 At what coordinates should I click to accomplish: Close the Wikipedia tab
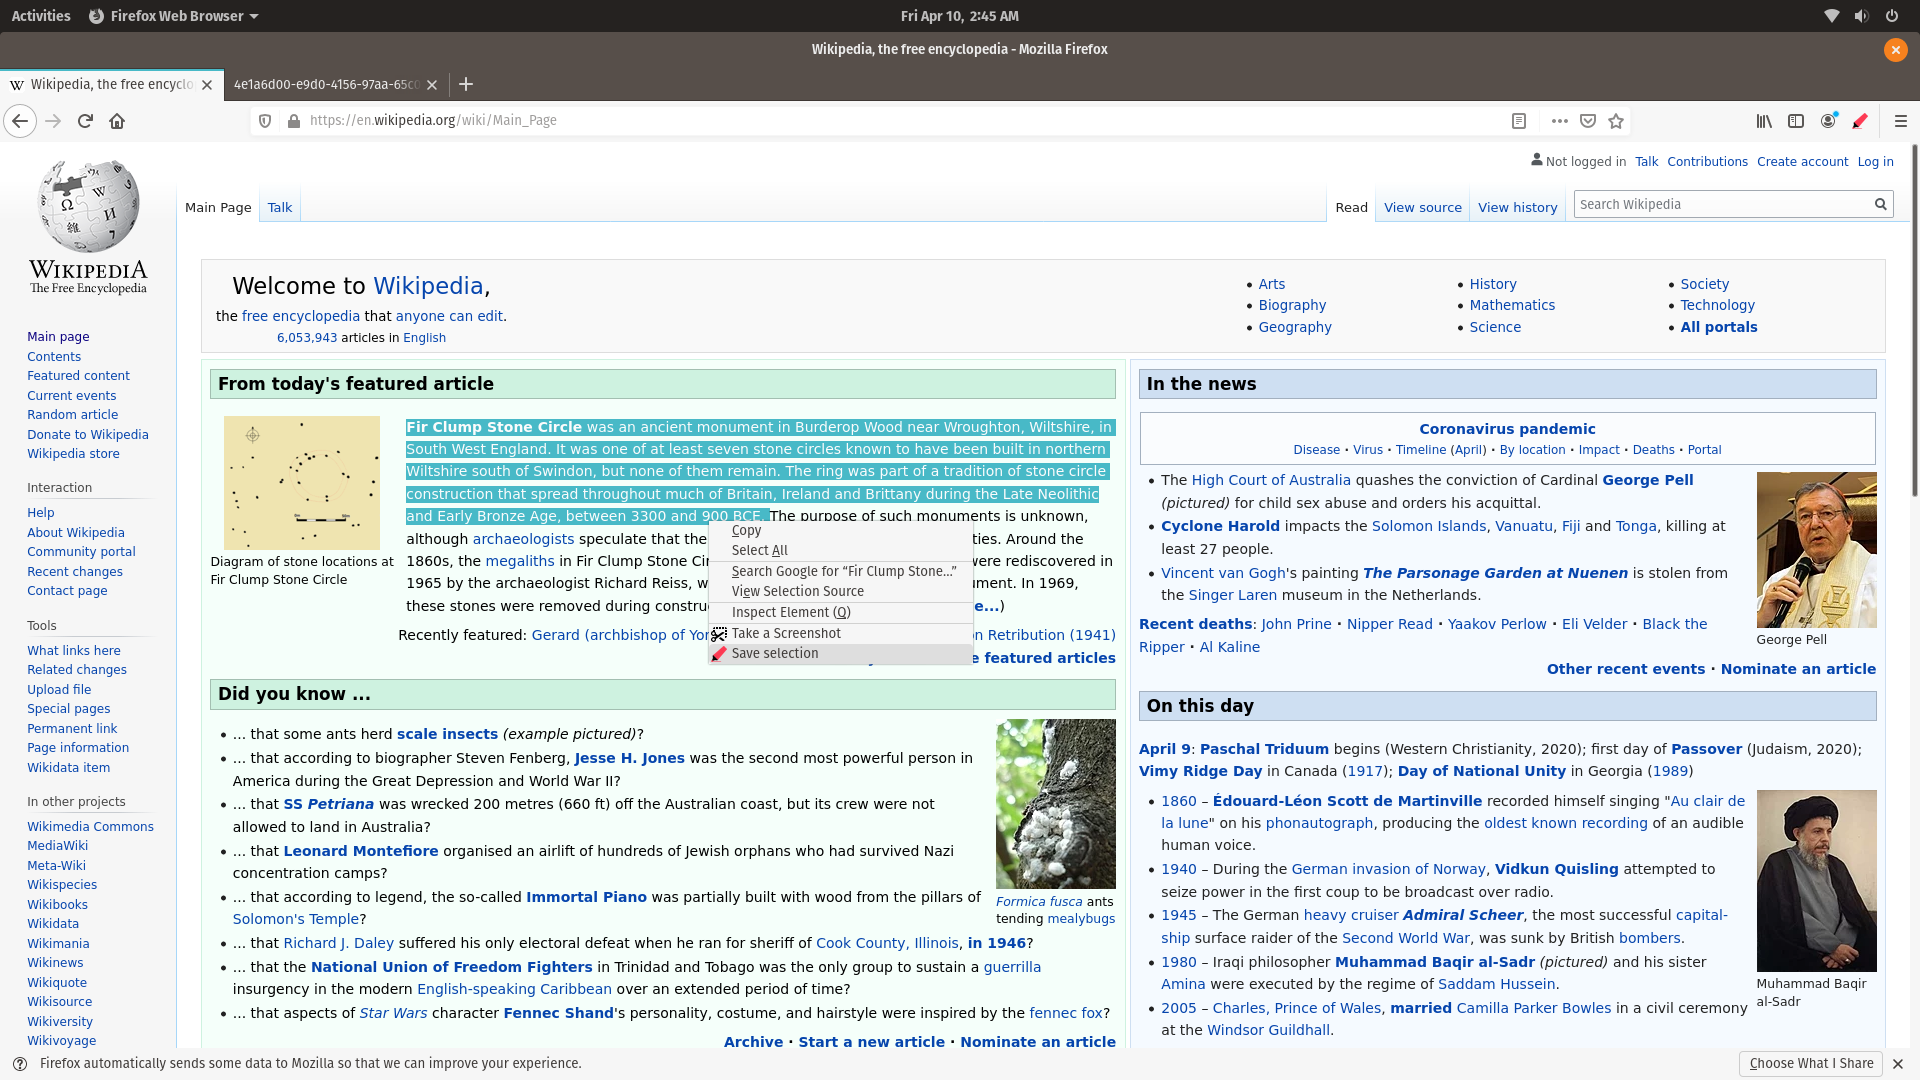207,85
